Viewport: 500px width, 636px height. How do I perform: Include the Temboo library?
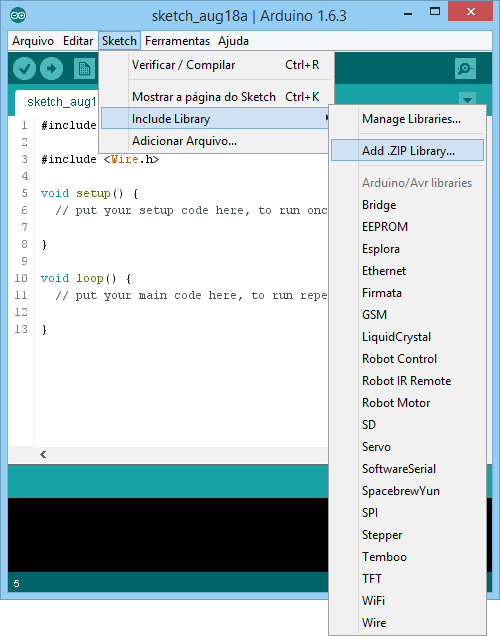tap(408, 557)
